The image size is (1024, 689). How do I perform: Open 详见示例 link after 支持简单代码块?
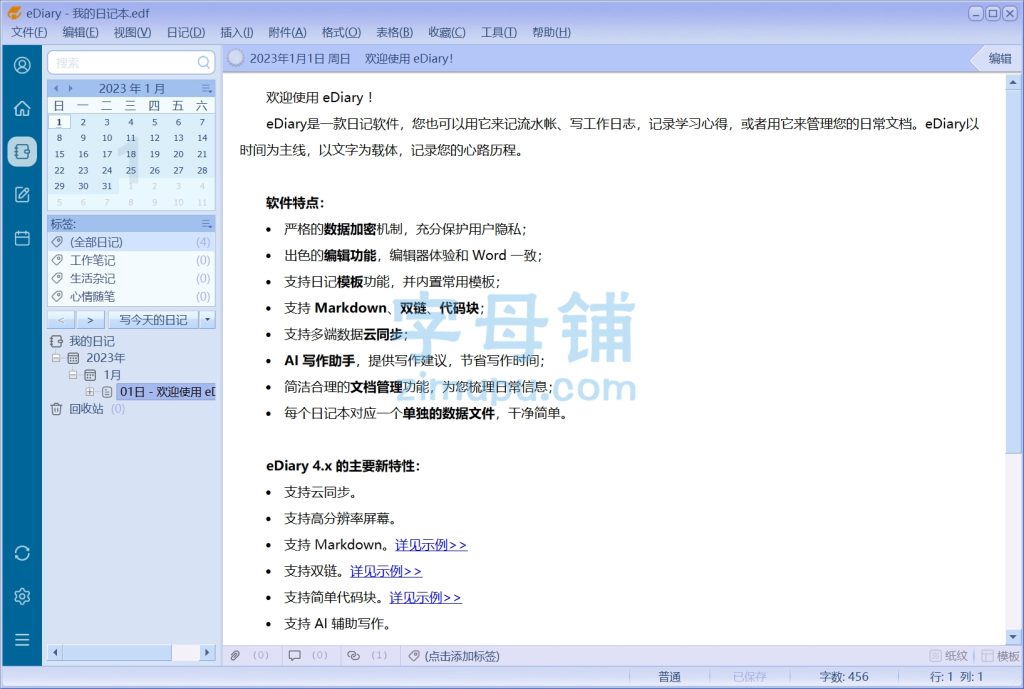tap(425, 598)
